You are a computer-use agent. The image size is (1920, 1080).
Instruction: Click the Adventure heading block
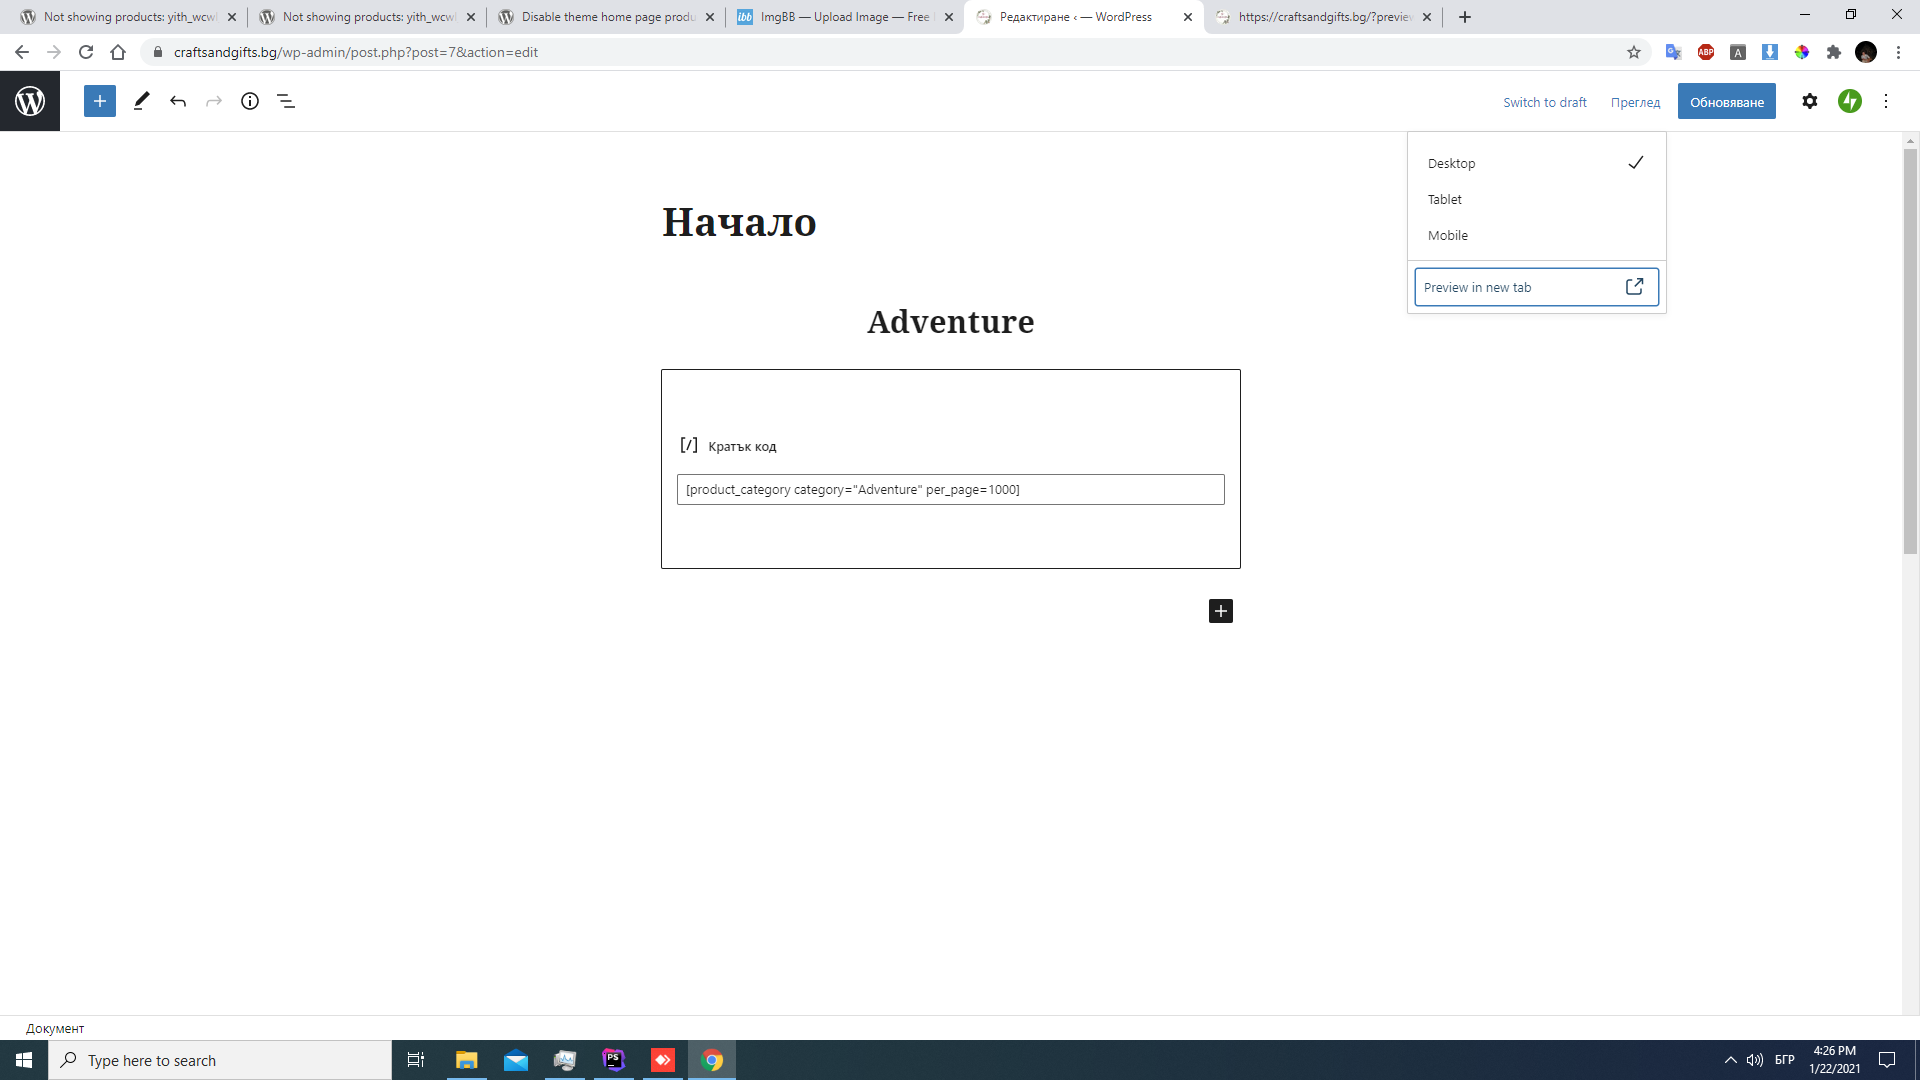click(x=950, y=322)
